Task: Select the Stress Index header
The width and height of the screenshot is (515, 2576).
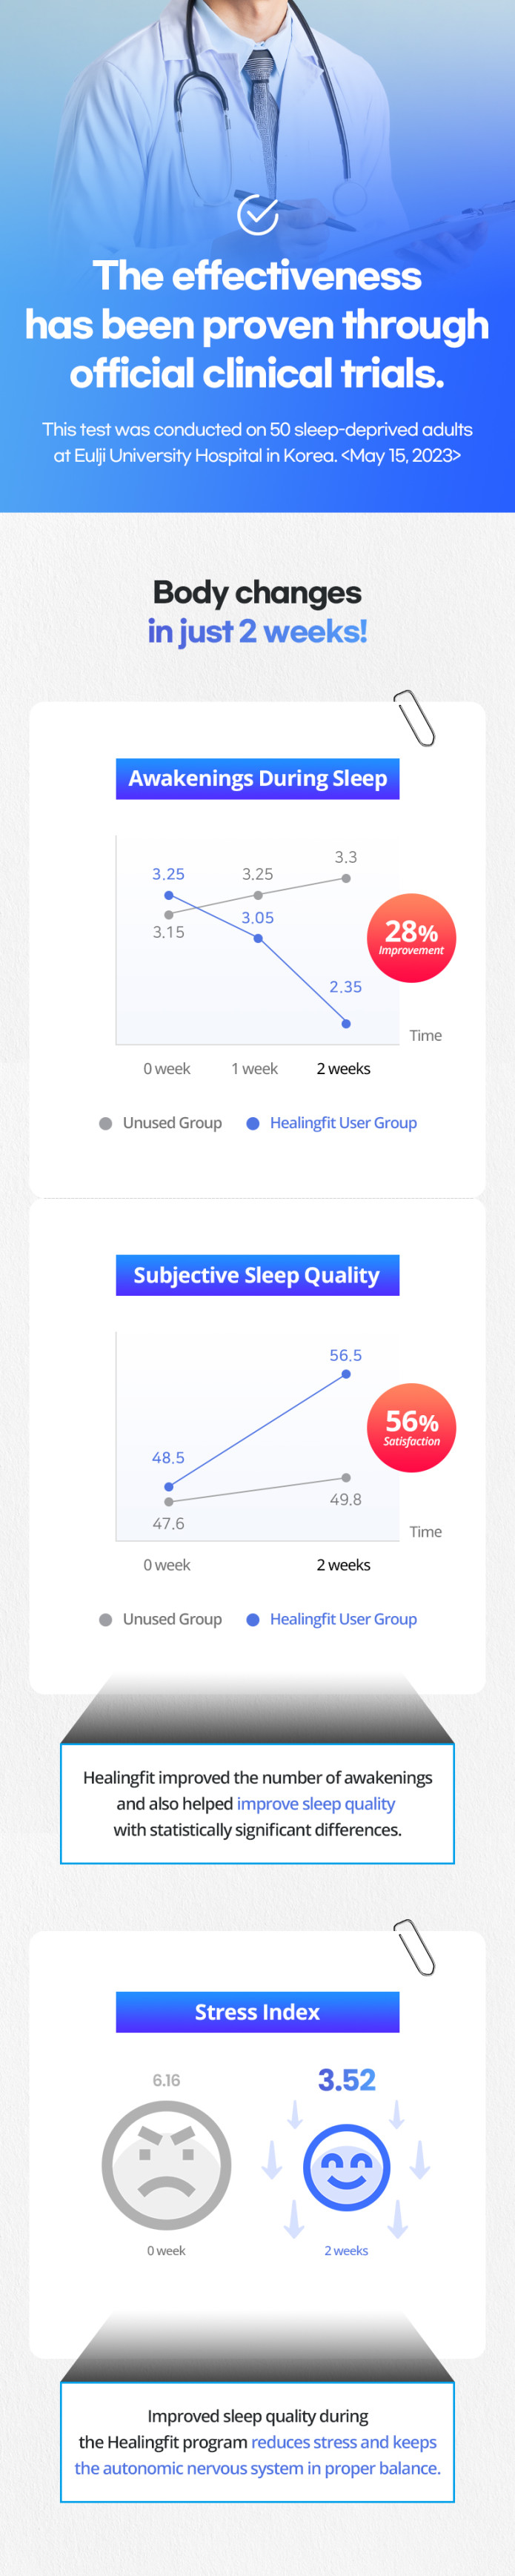Action: coord(257,2011)
